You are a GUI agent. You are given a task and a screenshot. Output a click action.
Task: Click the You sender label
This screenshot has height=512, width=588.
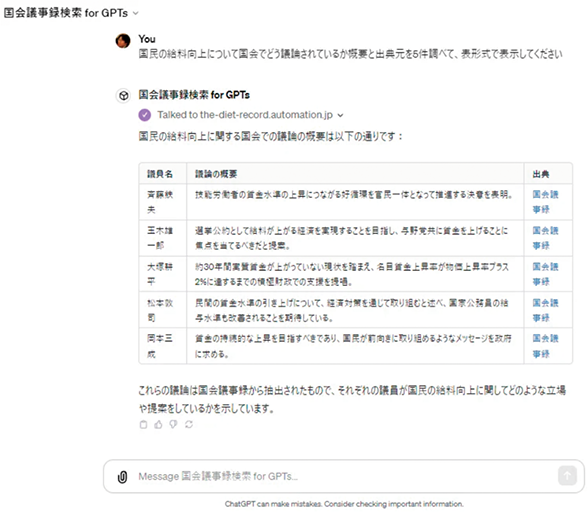coord(147,39)
